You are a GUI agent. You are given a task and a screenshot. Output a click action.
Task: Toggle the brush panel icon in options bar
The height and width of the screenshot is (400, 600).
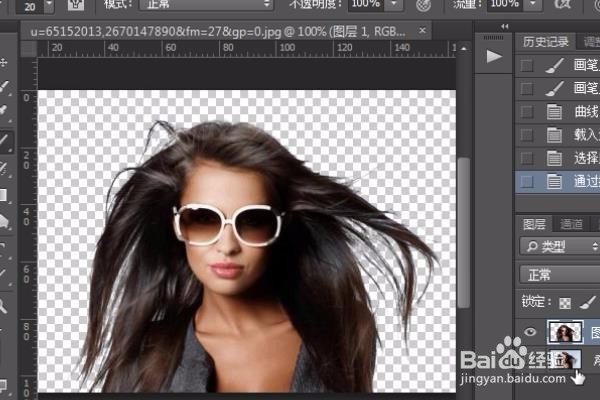(x=76, y=5)
